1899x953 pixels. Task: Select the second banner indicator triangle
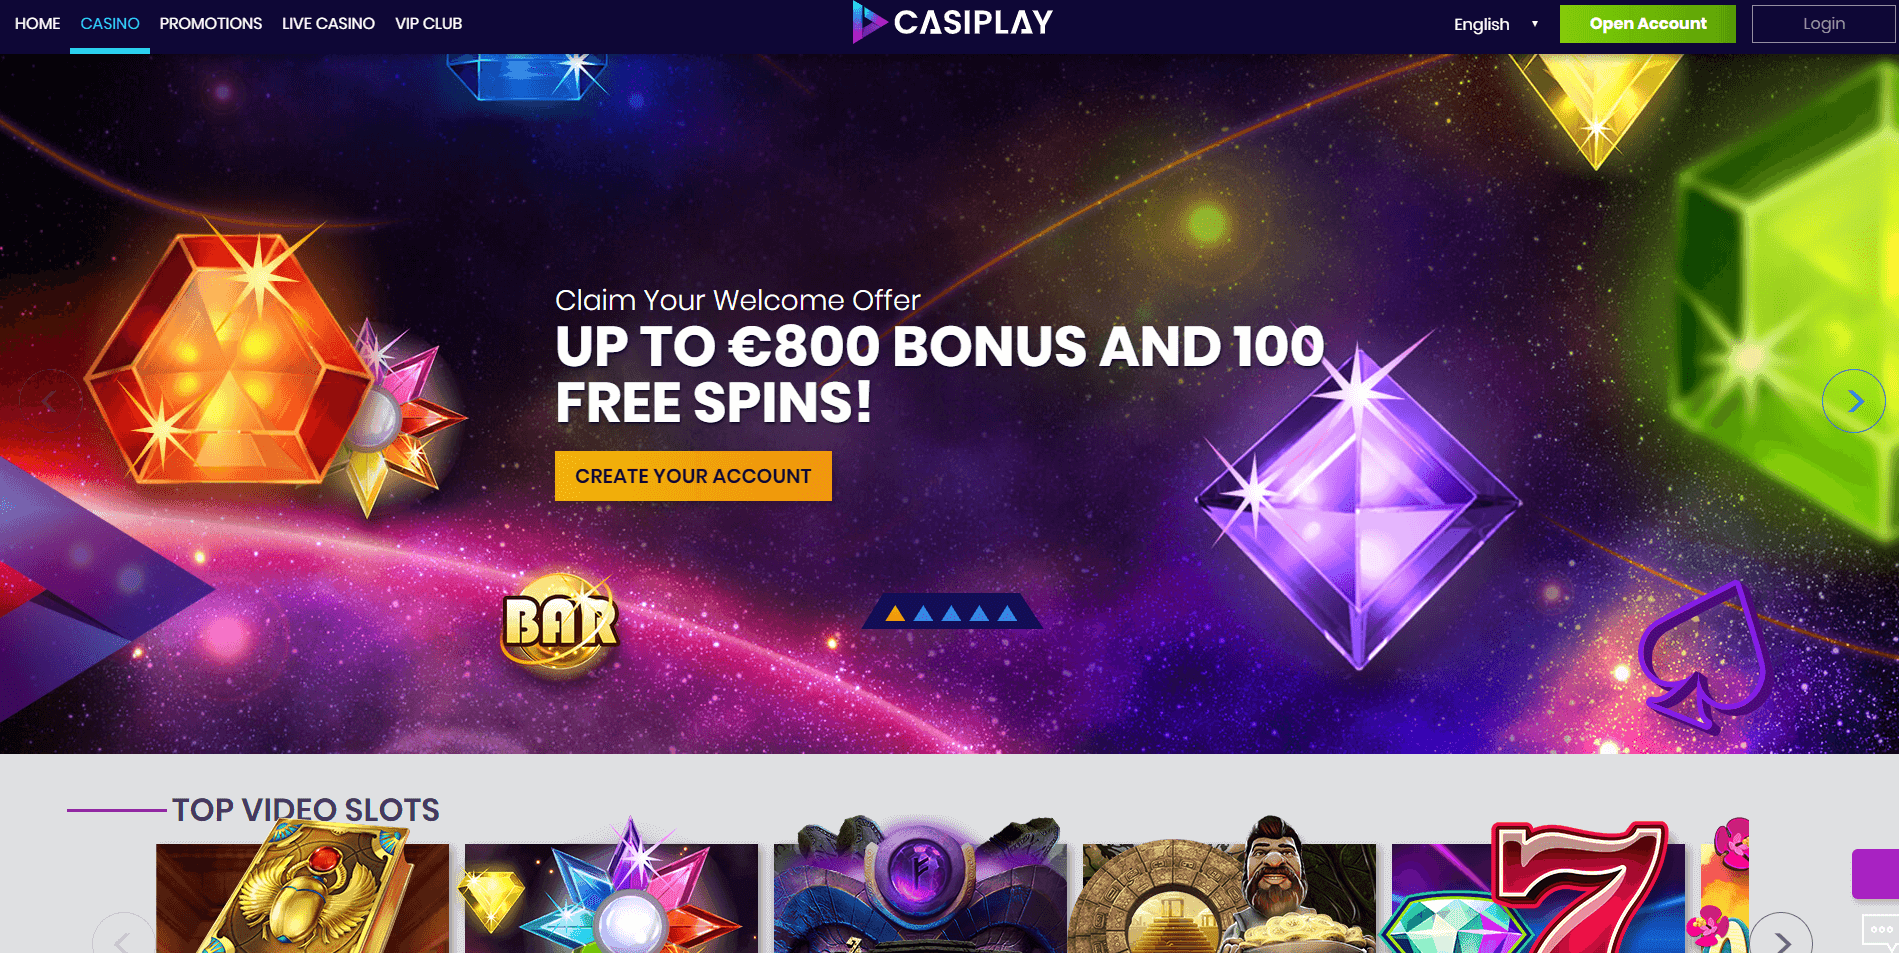tap(924, 613)
